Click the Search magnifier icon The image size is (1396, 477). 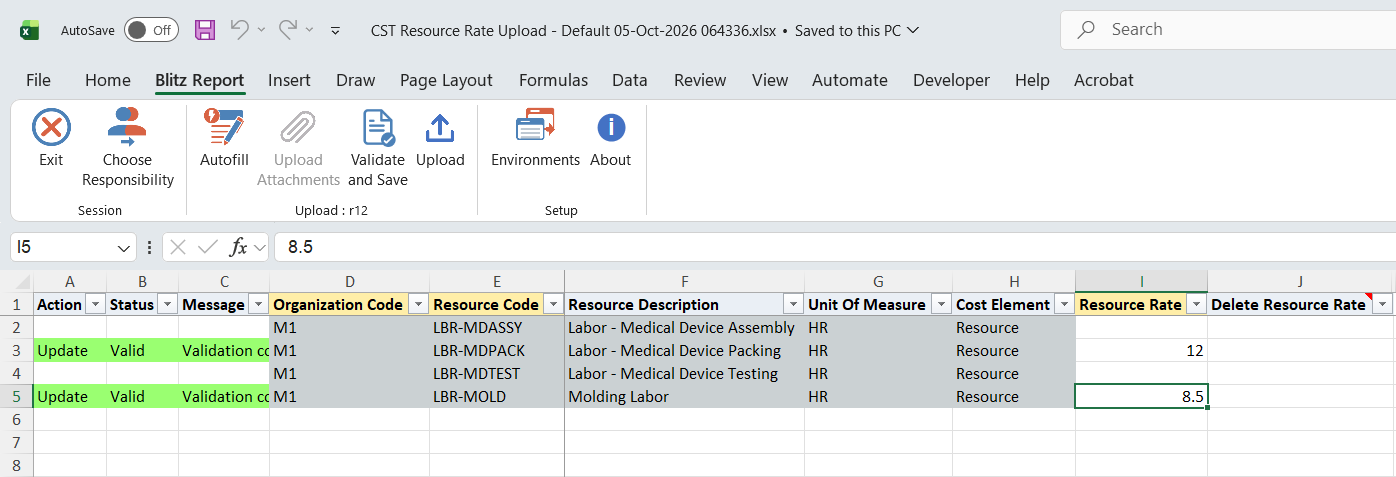[1086, 30]
